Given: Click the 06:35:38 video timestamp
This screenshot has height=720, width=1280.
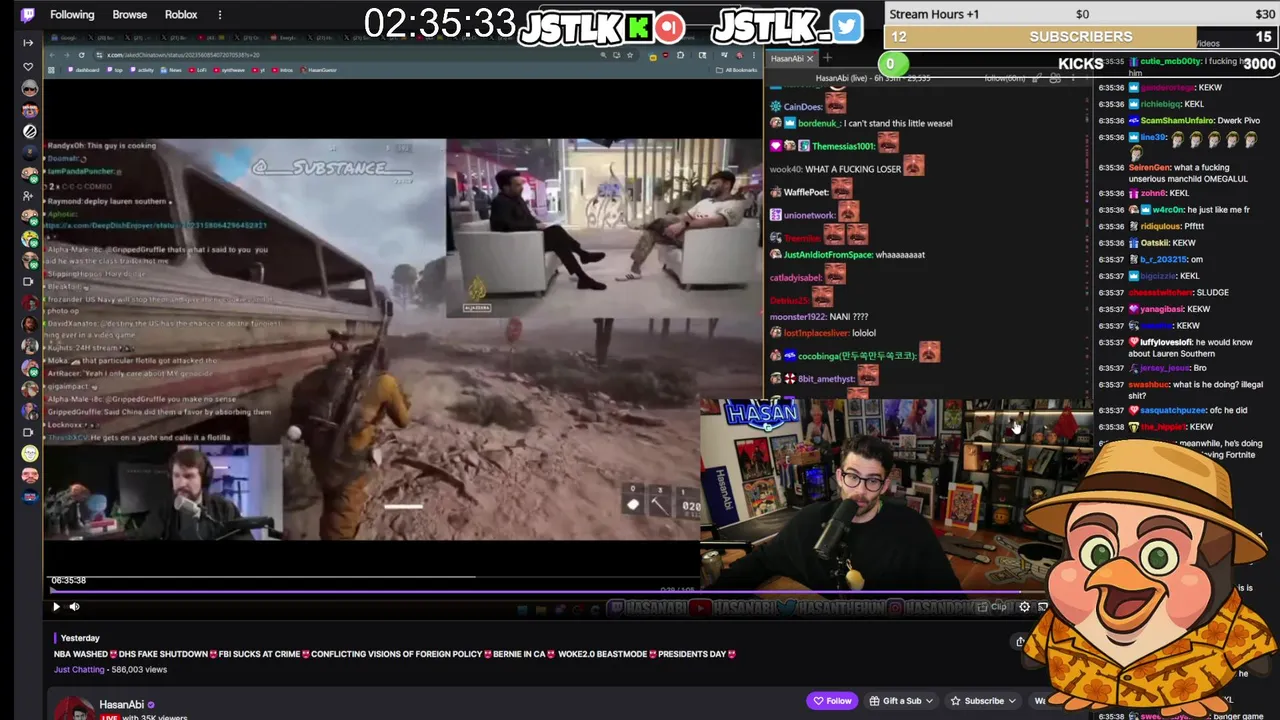Looking at the screenshot, I should pyautogui.click(x=69, y=580).
